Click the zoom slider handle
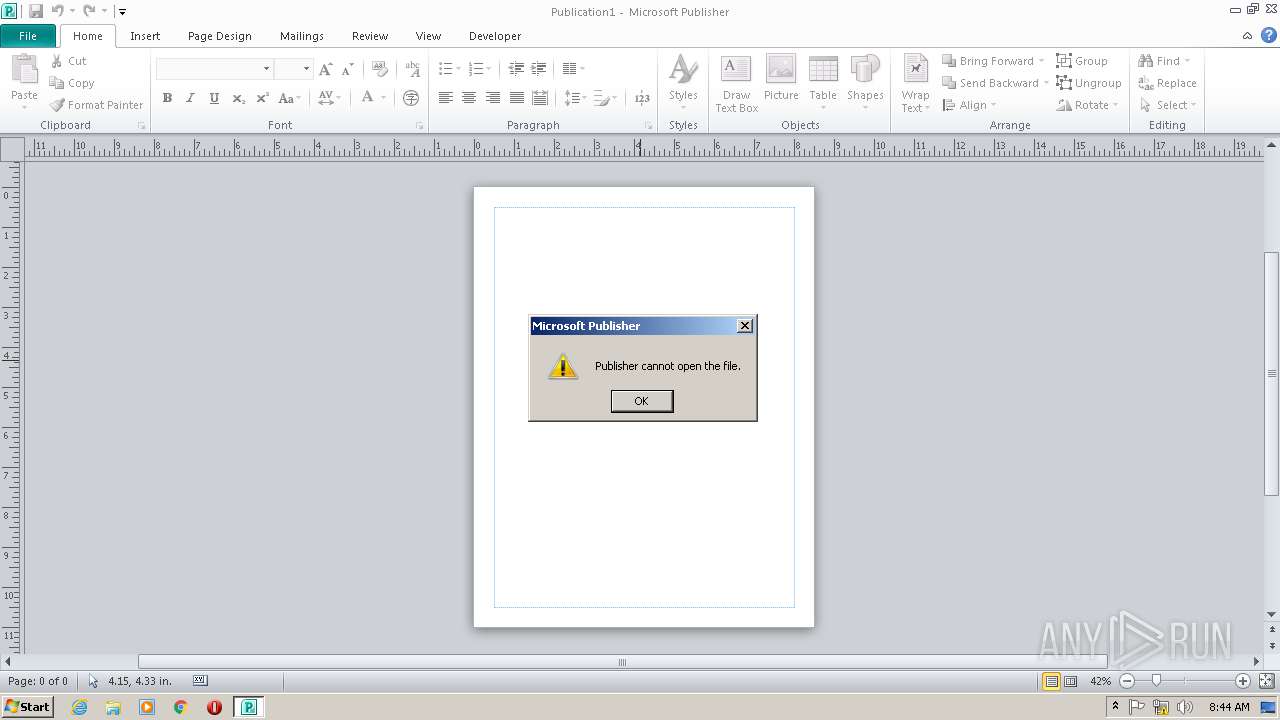 1157,680
